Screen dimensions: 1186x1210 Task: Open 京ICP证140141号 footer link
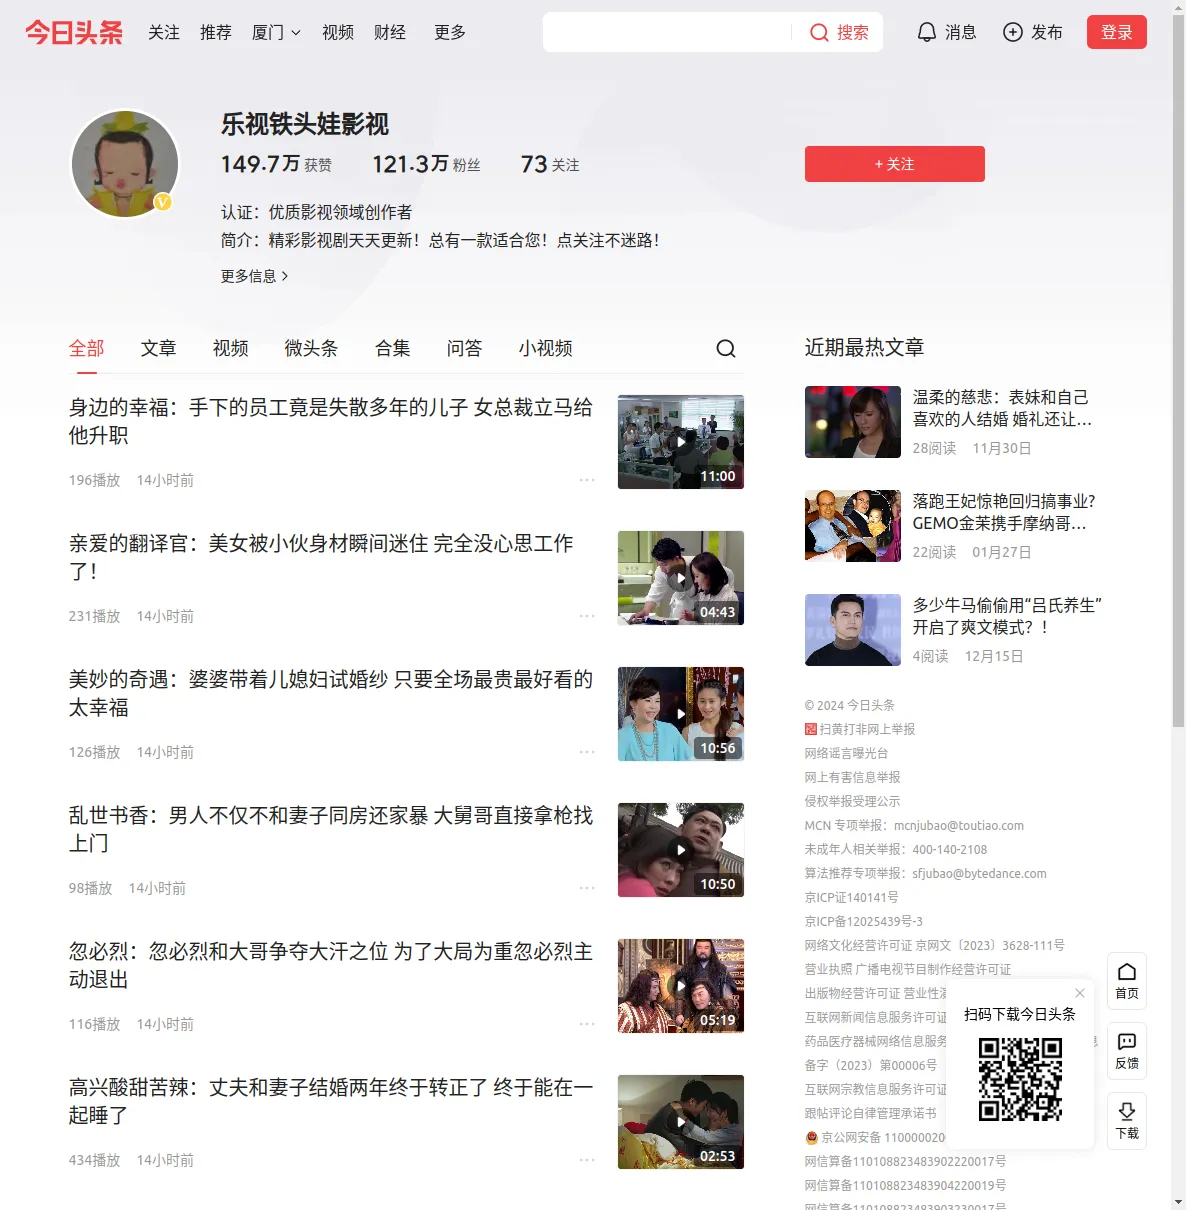pyautogui.click(x=851, y=897)
